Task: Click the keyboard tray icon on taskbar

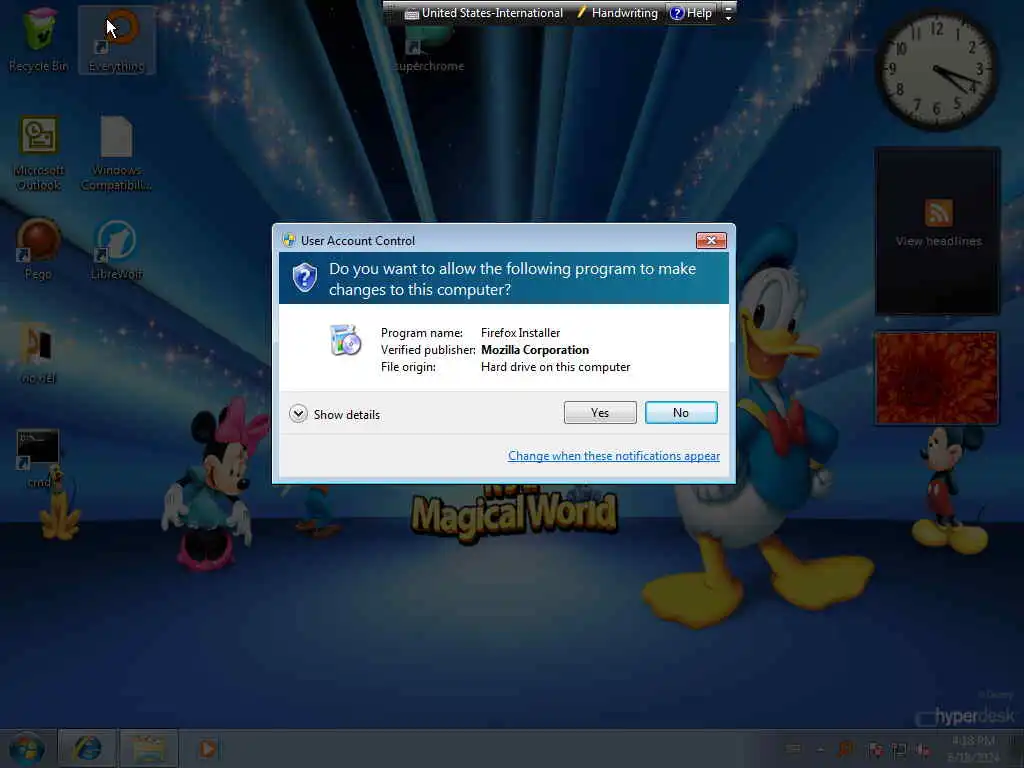Action: pyautogui.click(x=793, y=748)
